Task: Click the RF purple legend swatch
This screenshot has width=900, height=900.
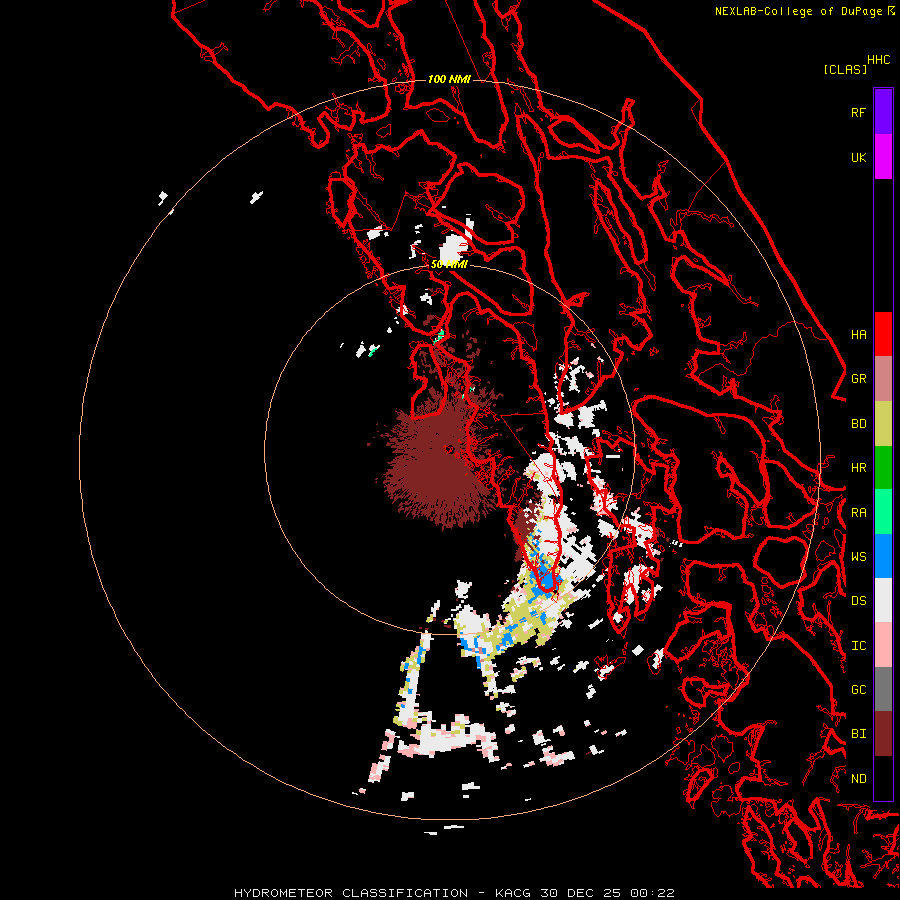Action: (x=883, y=112)
